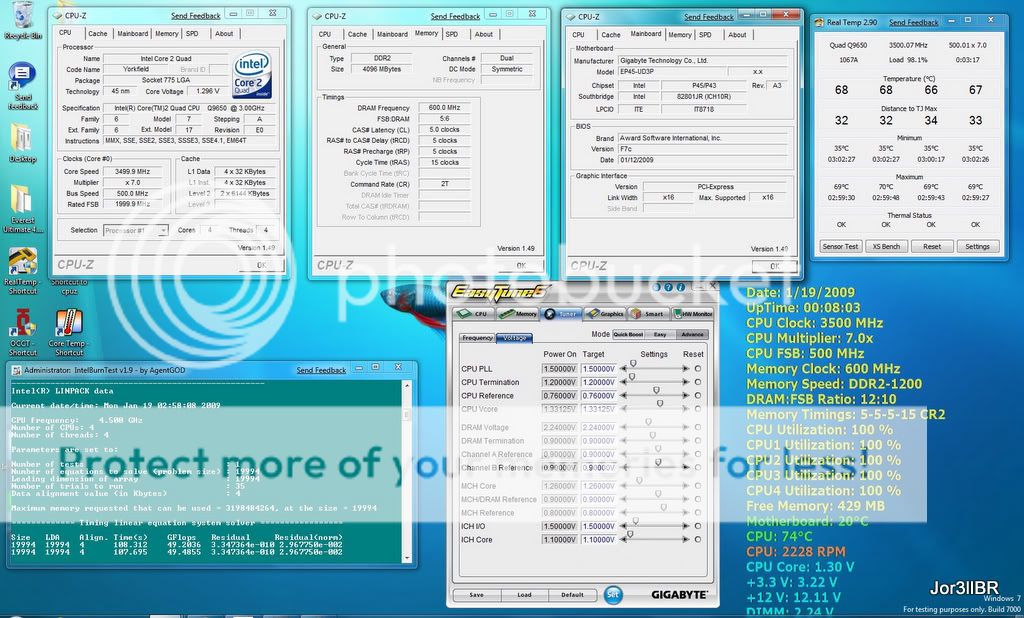This screenshot has width=1024, height=618.
Task: Click the 'Yorkfield' Code Name value
Action: pos(136,69)
